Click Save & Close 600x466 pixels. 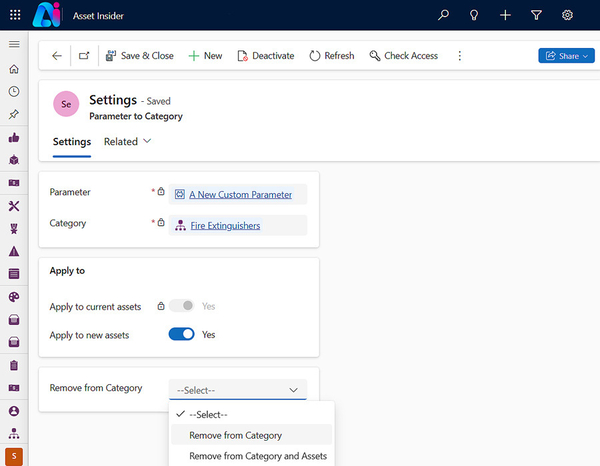coord(140,56)
